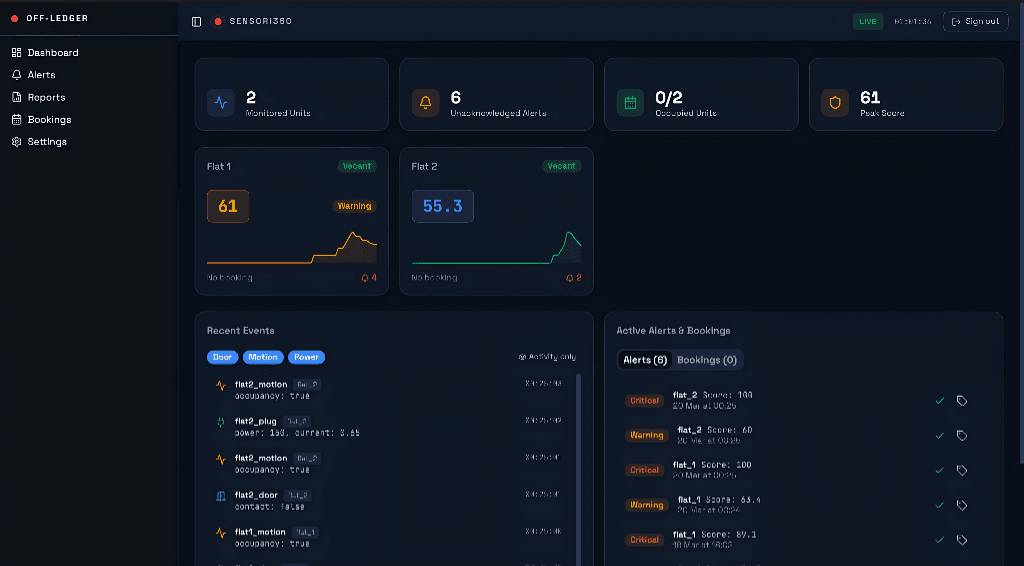Click the red SENSORI360 logo dot
Screen dimensions: 1024x566
coord(218,22)
